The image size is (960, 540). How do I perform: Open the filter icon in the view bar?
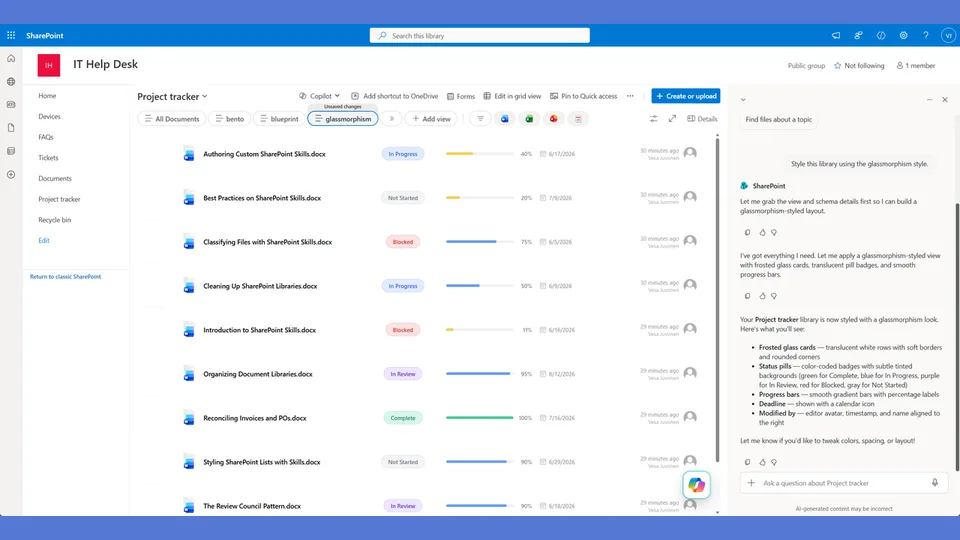pos(481,119)
